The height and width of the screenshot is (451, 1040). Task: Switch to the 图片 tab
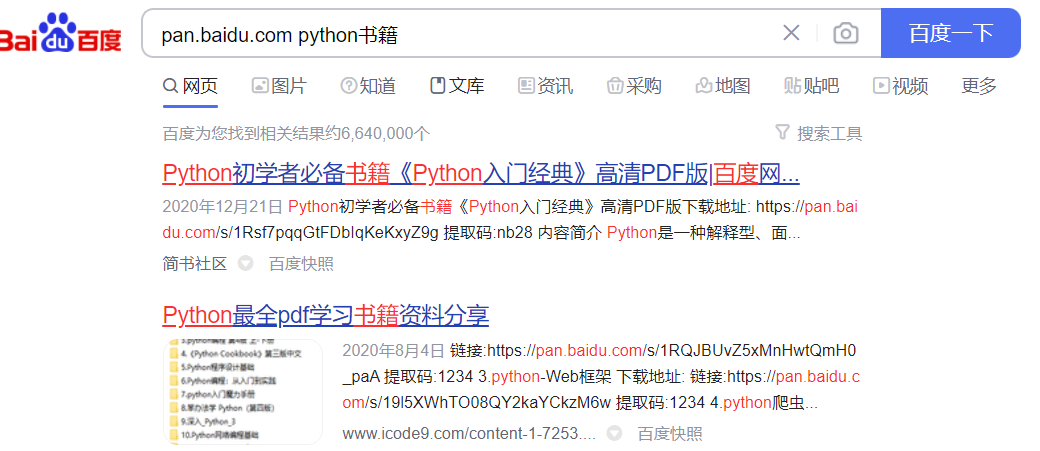279,86
